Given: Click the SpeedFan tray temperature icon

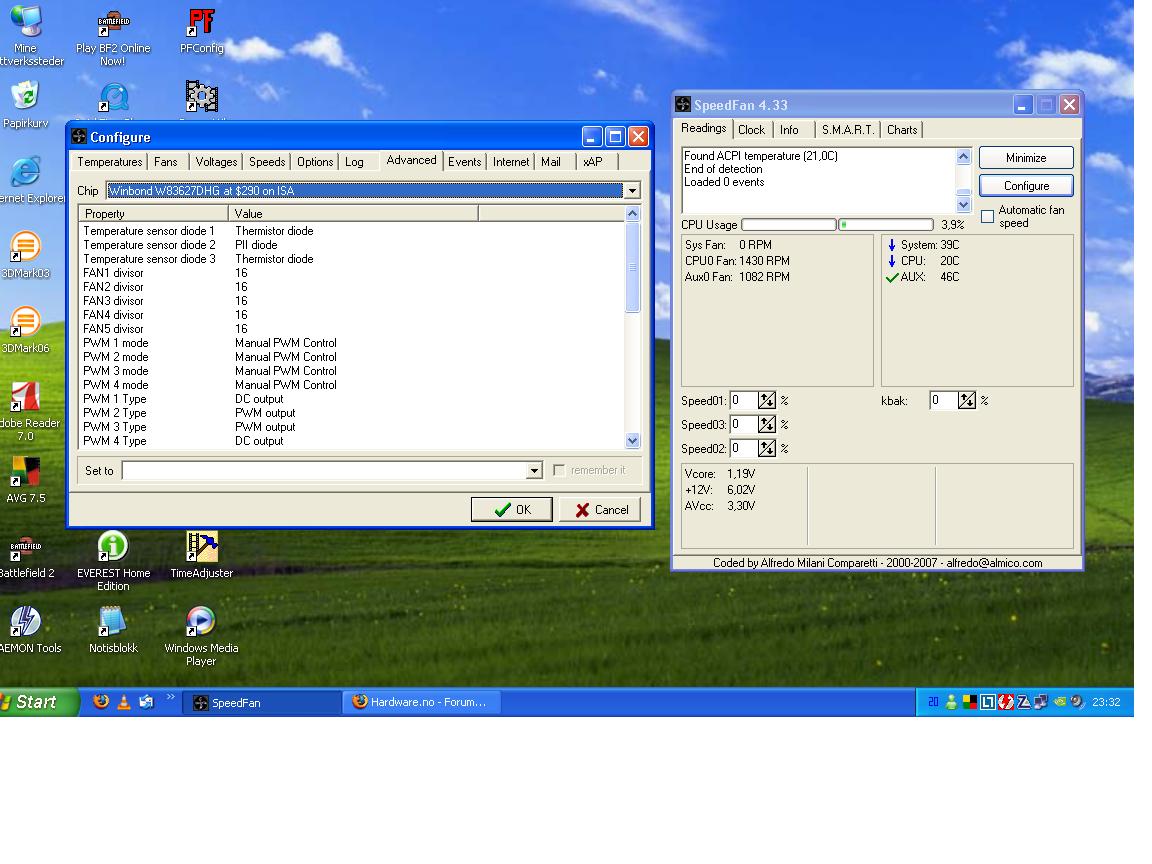Looking at the screenshot, I should (933, 702).
